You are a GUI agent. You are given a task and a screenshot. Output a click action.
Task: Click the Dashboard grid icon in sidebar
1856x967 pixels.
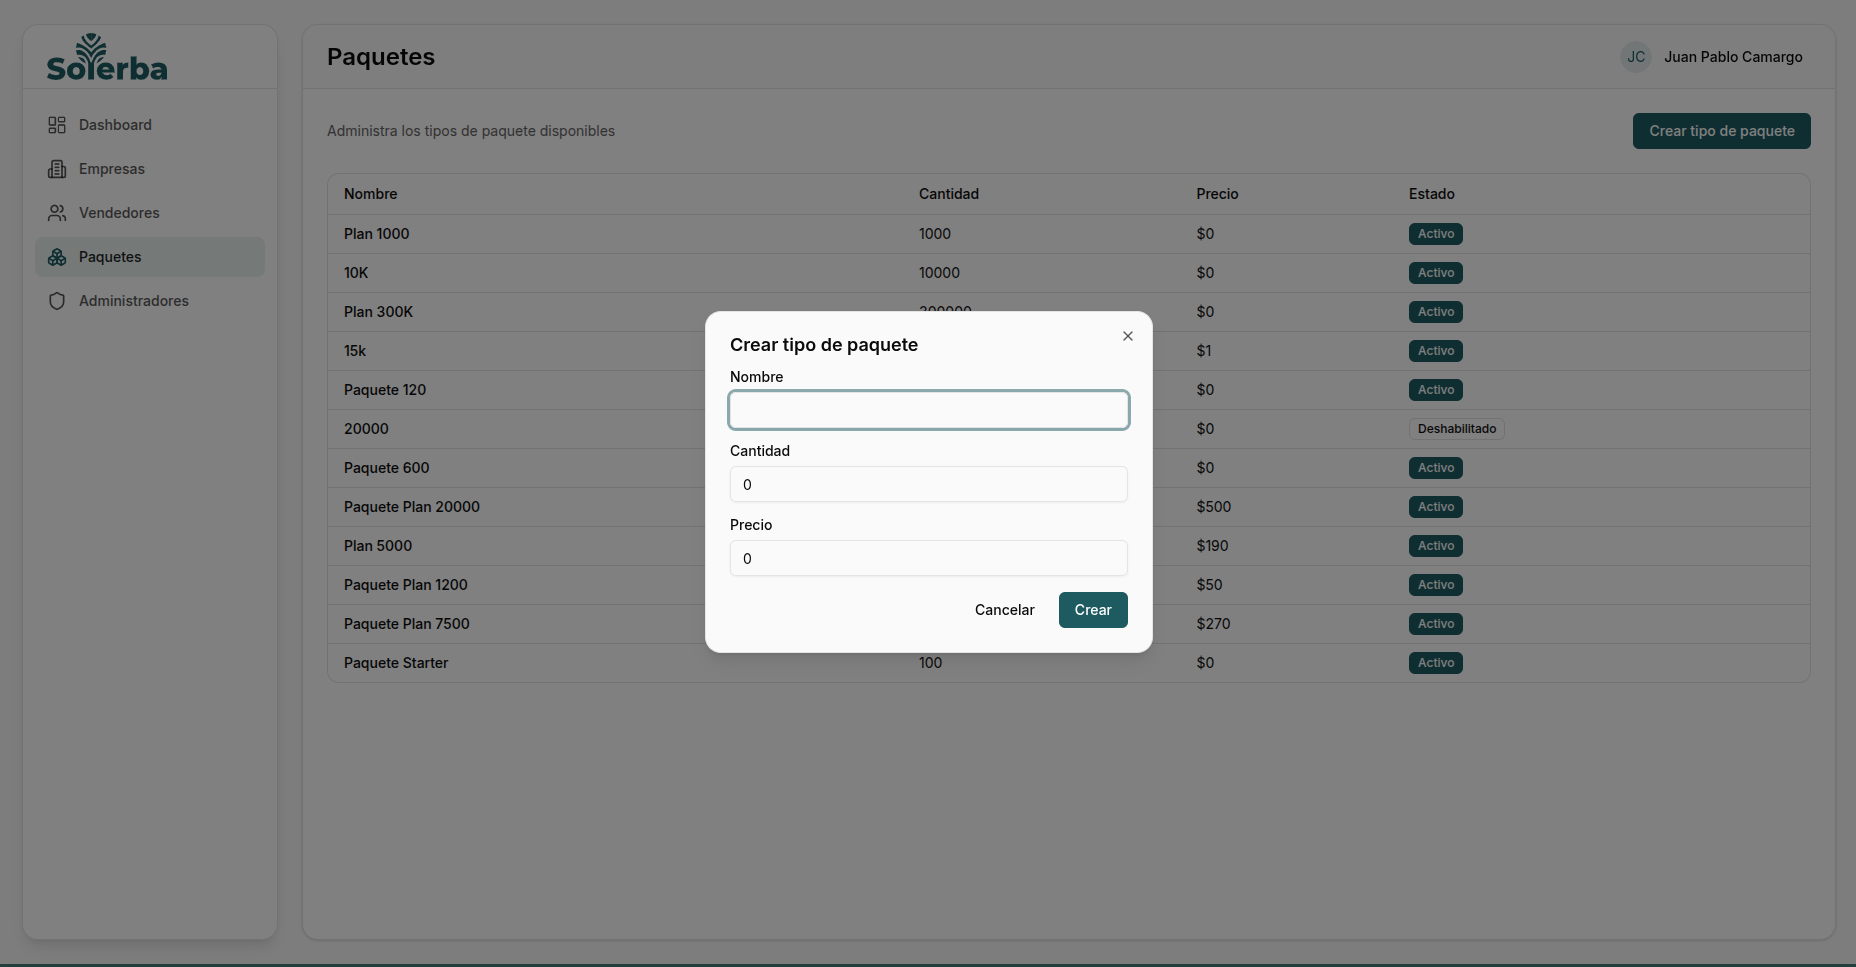coord(57,125)
